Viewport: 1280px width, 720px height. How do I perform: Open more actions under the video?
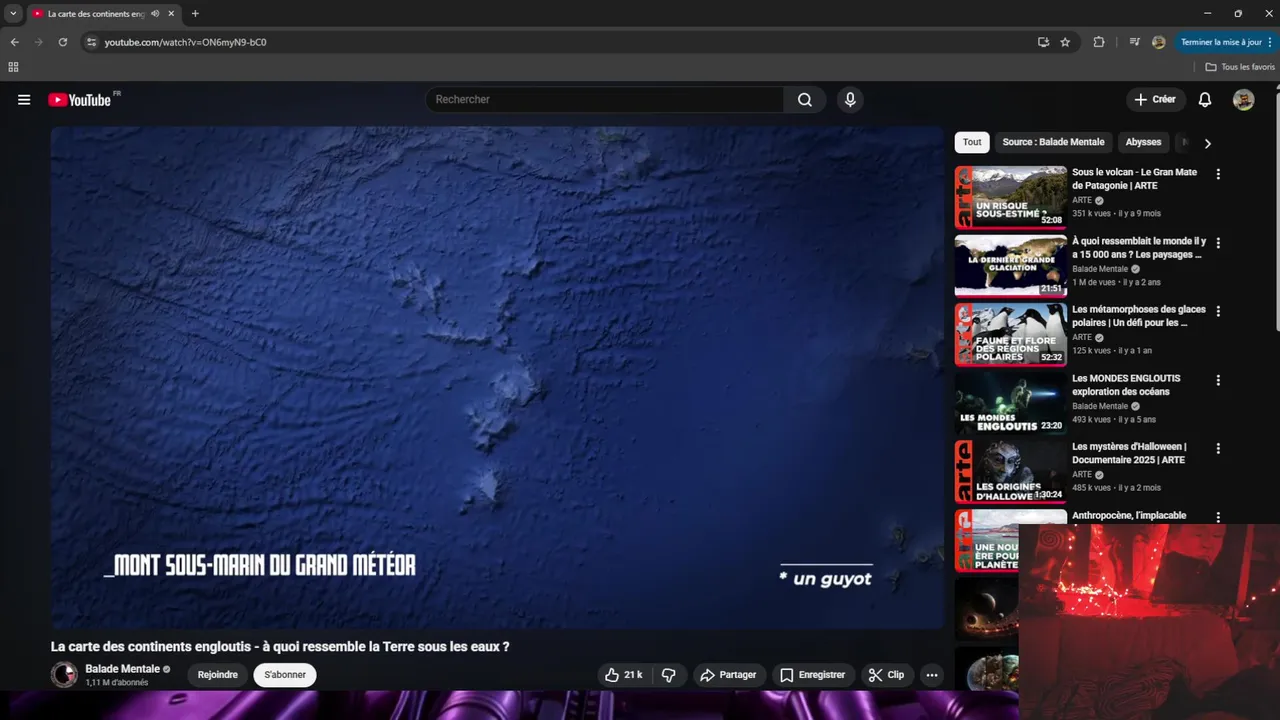pyautogui.click(x=932, y=675)
